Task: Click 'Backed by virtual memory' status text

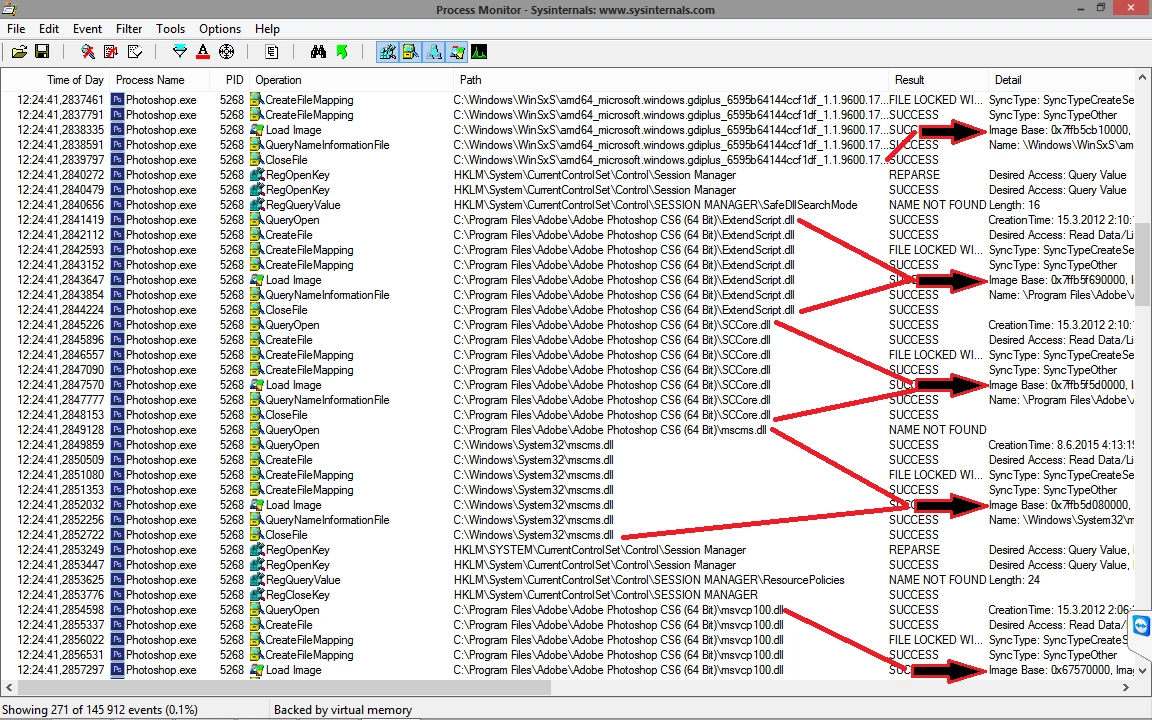Action: [343, 710]
